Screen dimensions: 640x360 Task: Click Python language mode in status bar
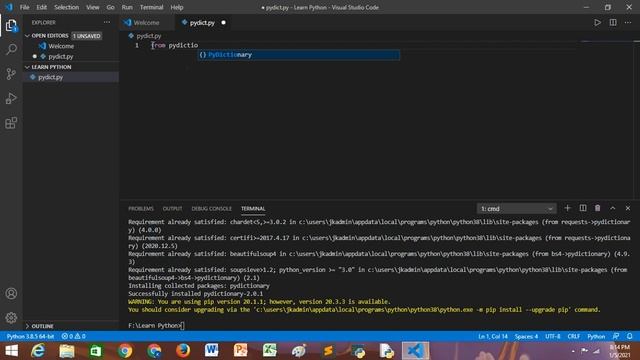pyautogui.click(x=596, y=336)
